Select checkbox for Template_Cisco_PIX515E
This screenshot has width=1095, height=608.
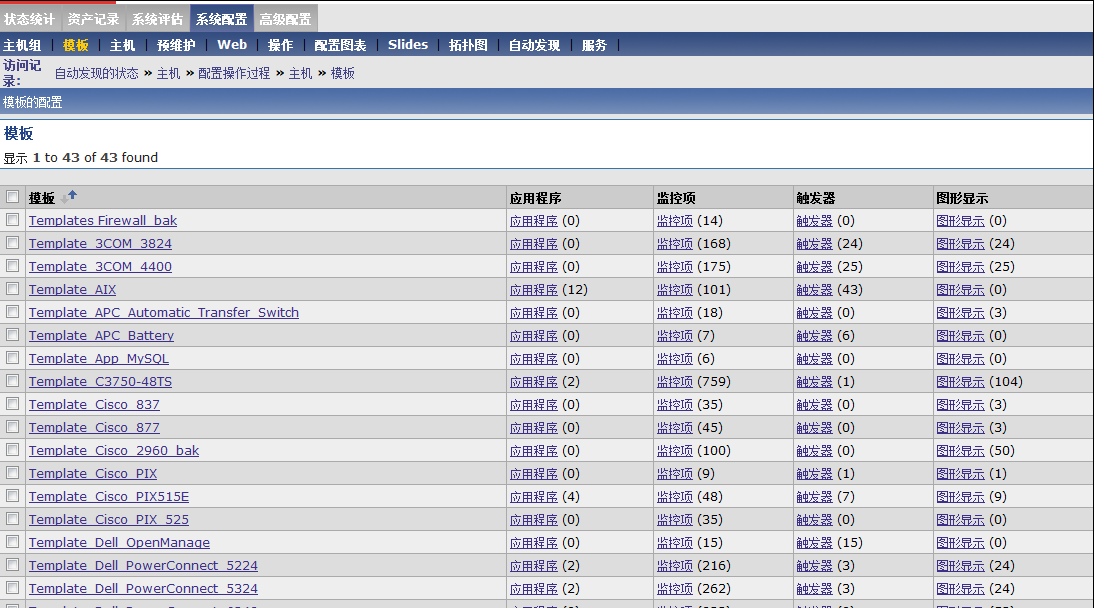[13, 496]
